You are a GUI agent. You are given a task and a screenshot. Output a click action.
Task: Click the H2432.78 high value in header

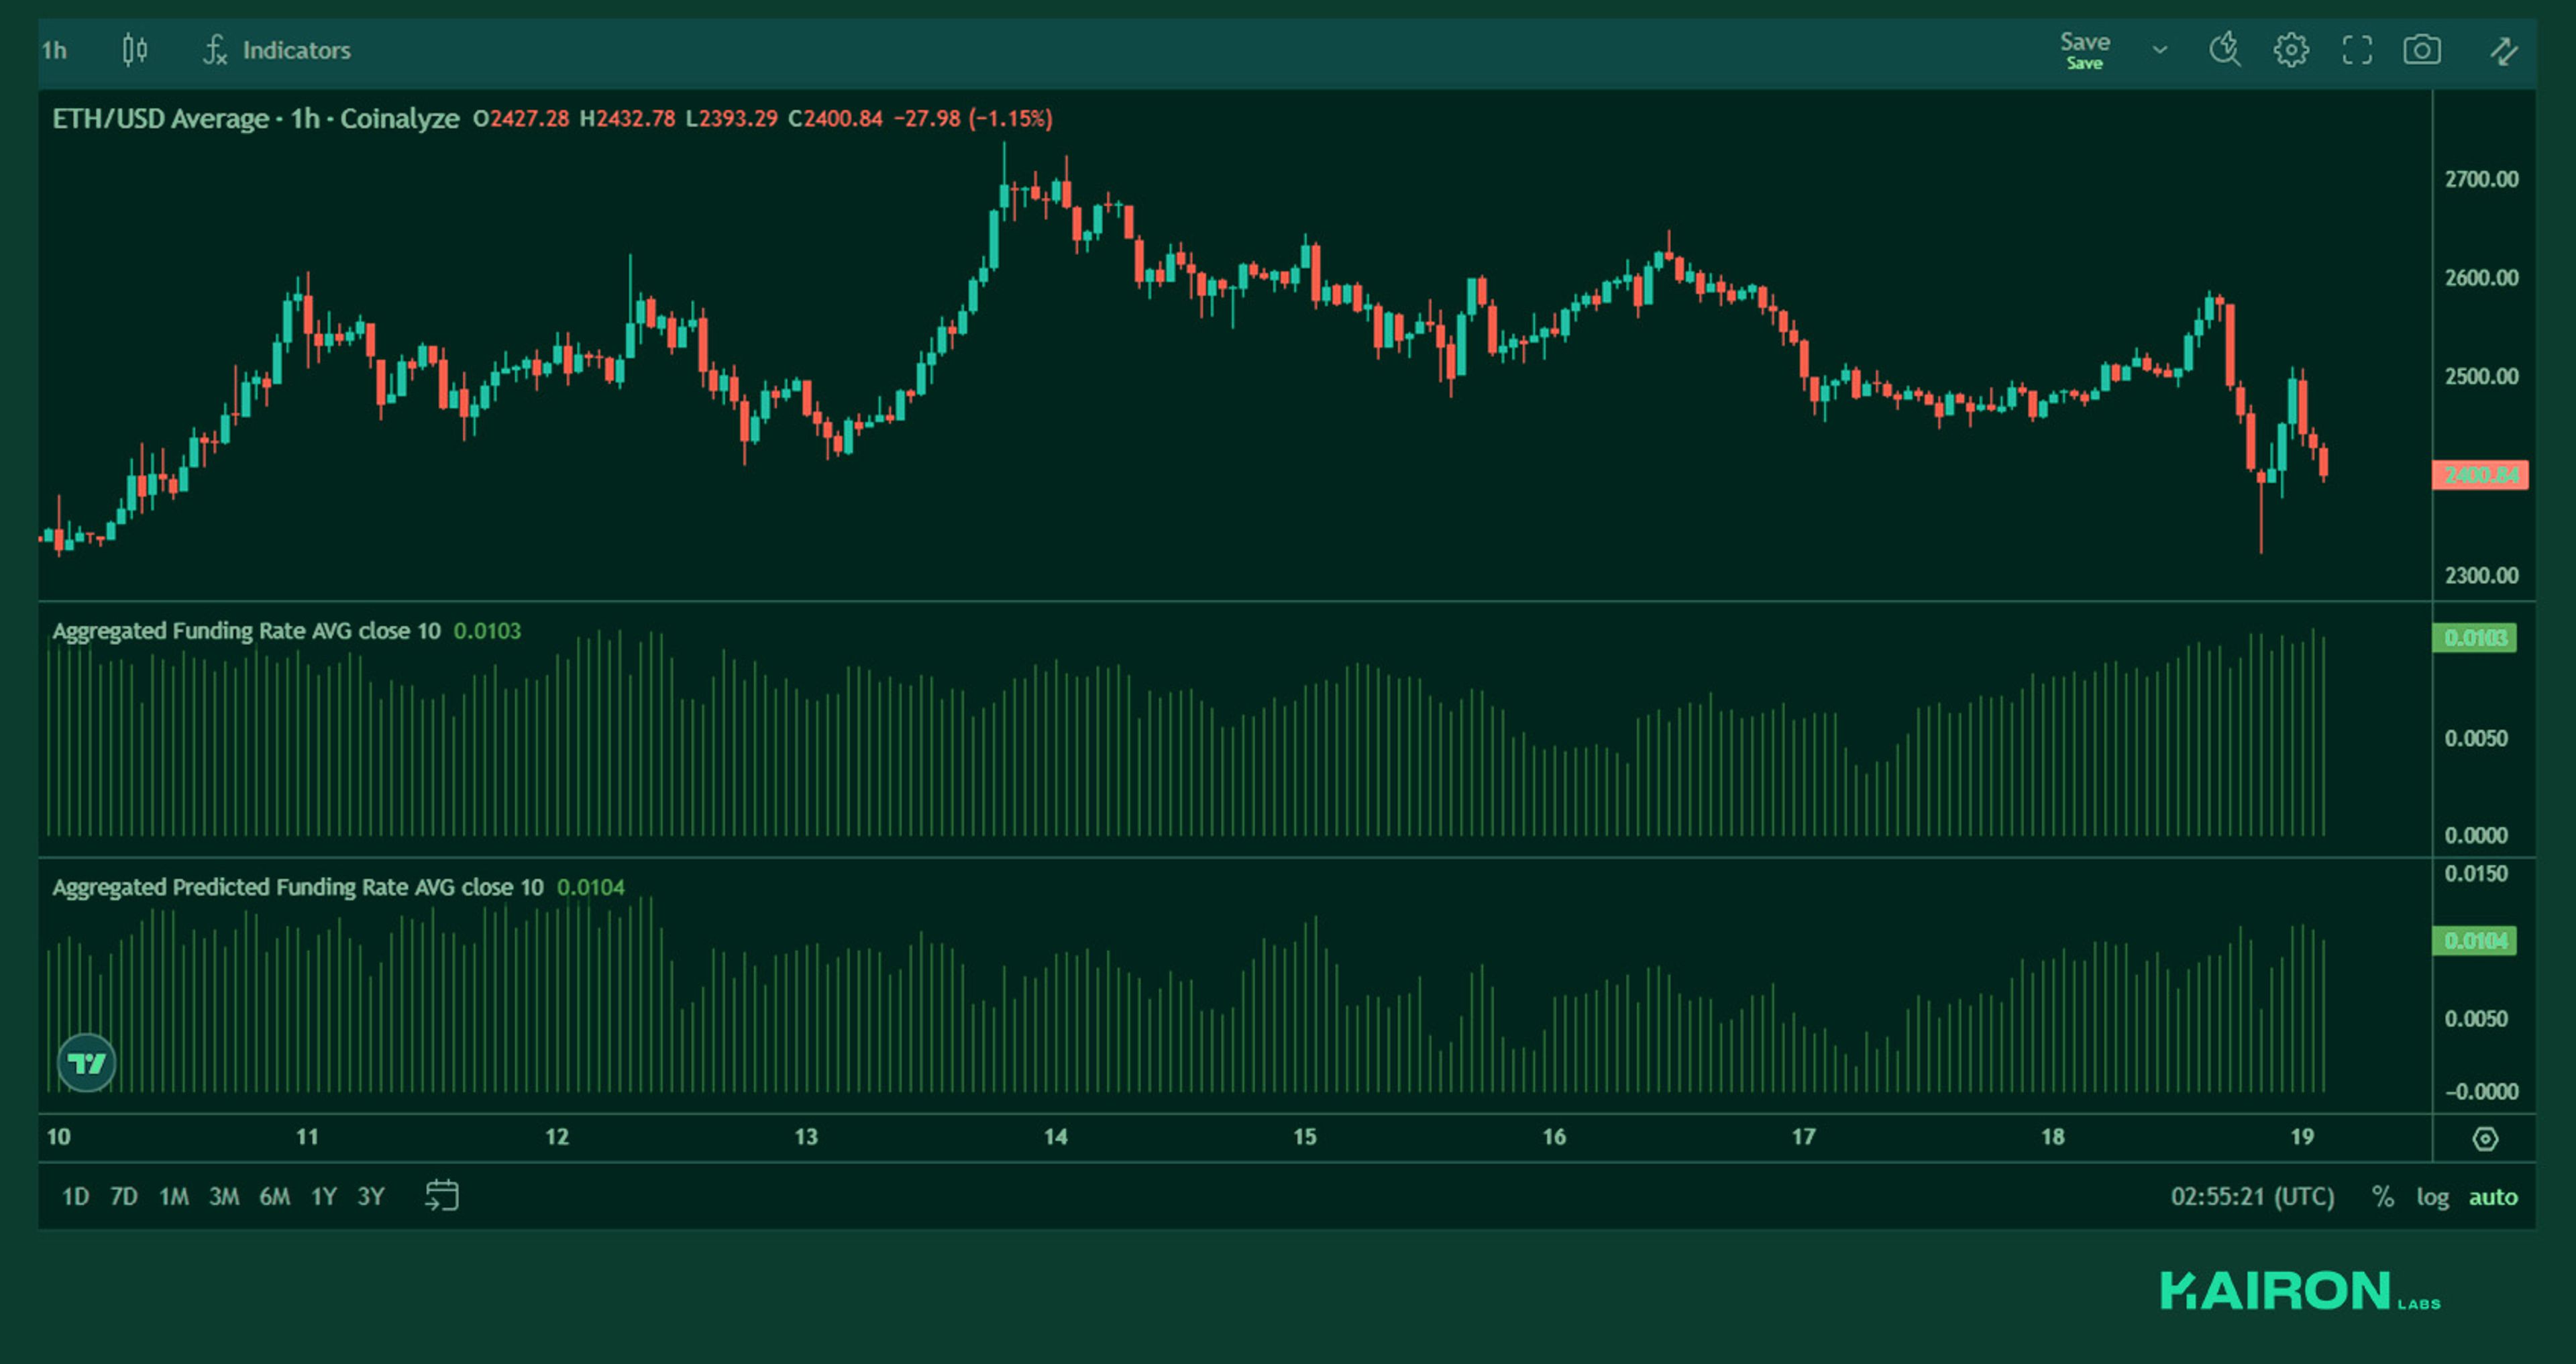(627, 118)
